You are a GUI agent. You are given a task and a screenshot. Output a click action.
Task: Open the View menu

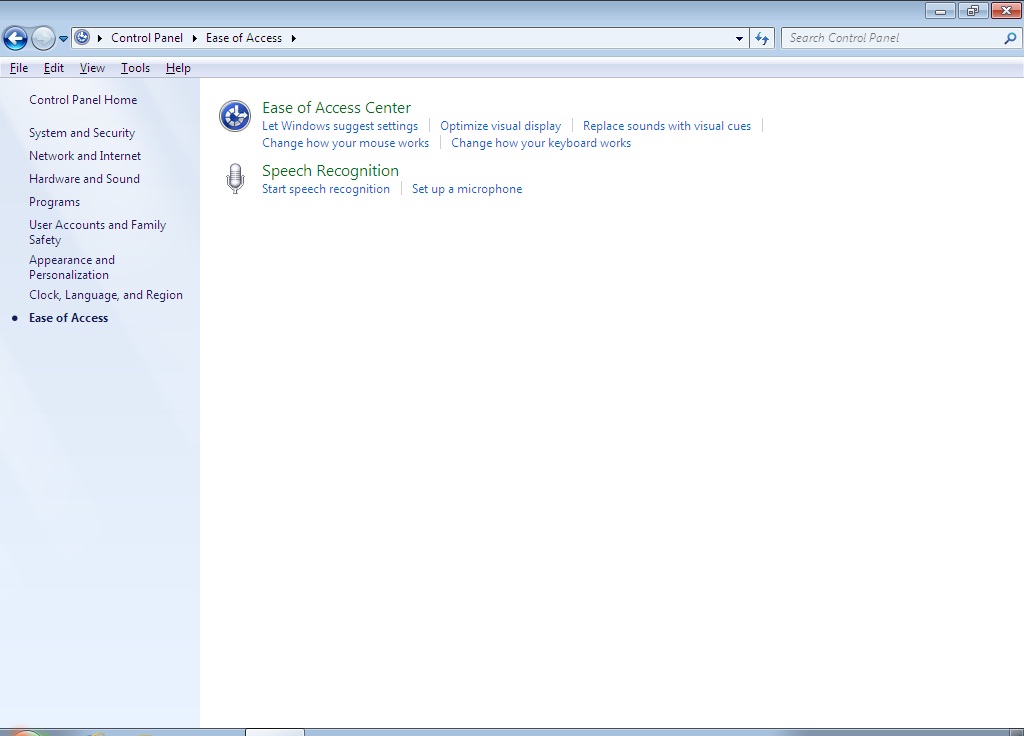(92, 68)
